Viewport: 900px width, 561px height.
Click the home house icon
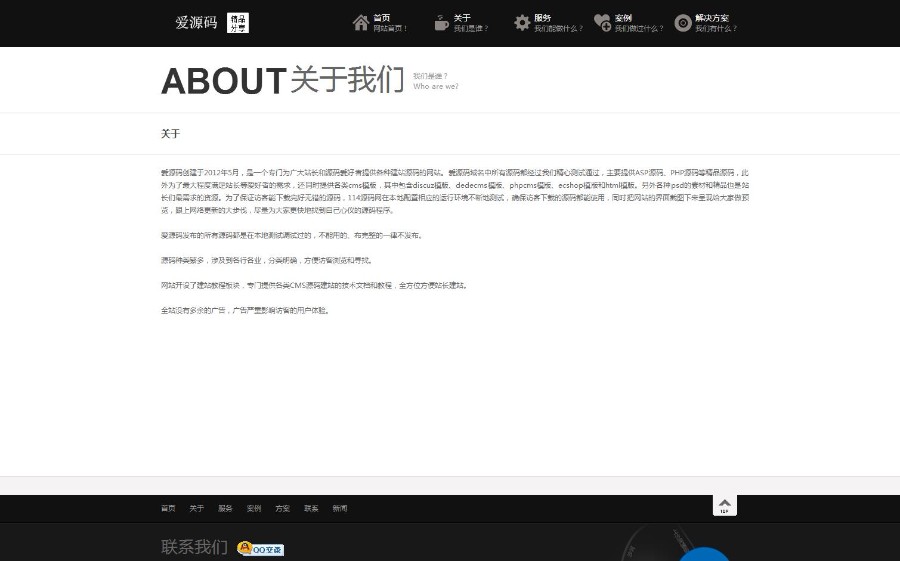click(x=361, y=23)
